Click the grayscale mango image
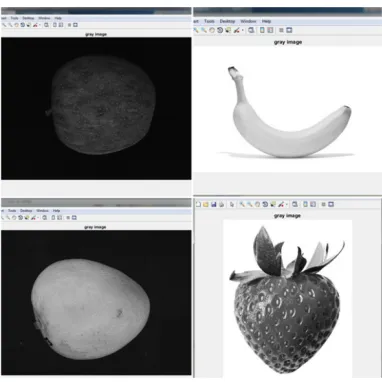382x382 pixels. 96,302
